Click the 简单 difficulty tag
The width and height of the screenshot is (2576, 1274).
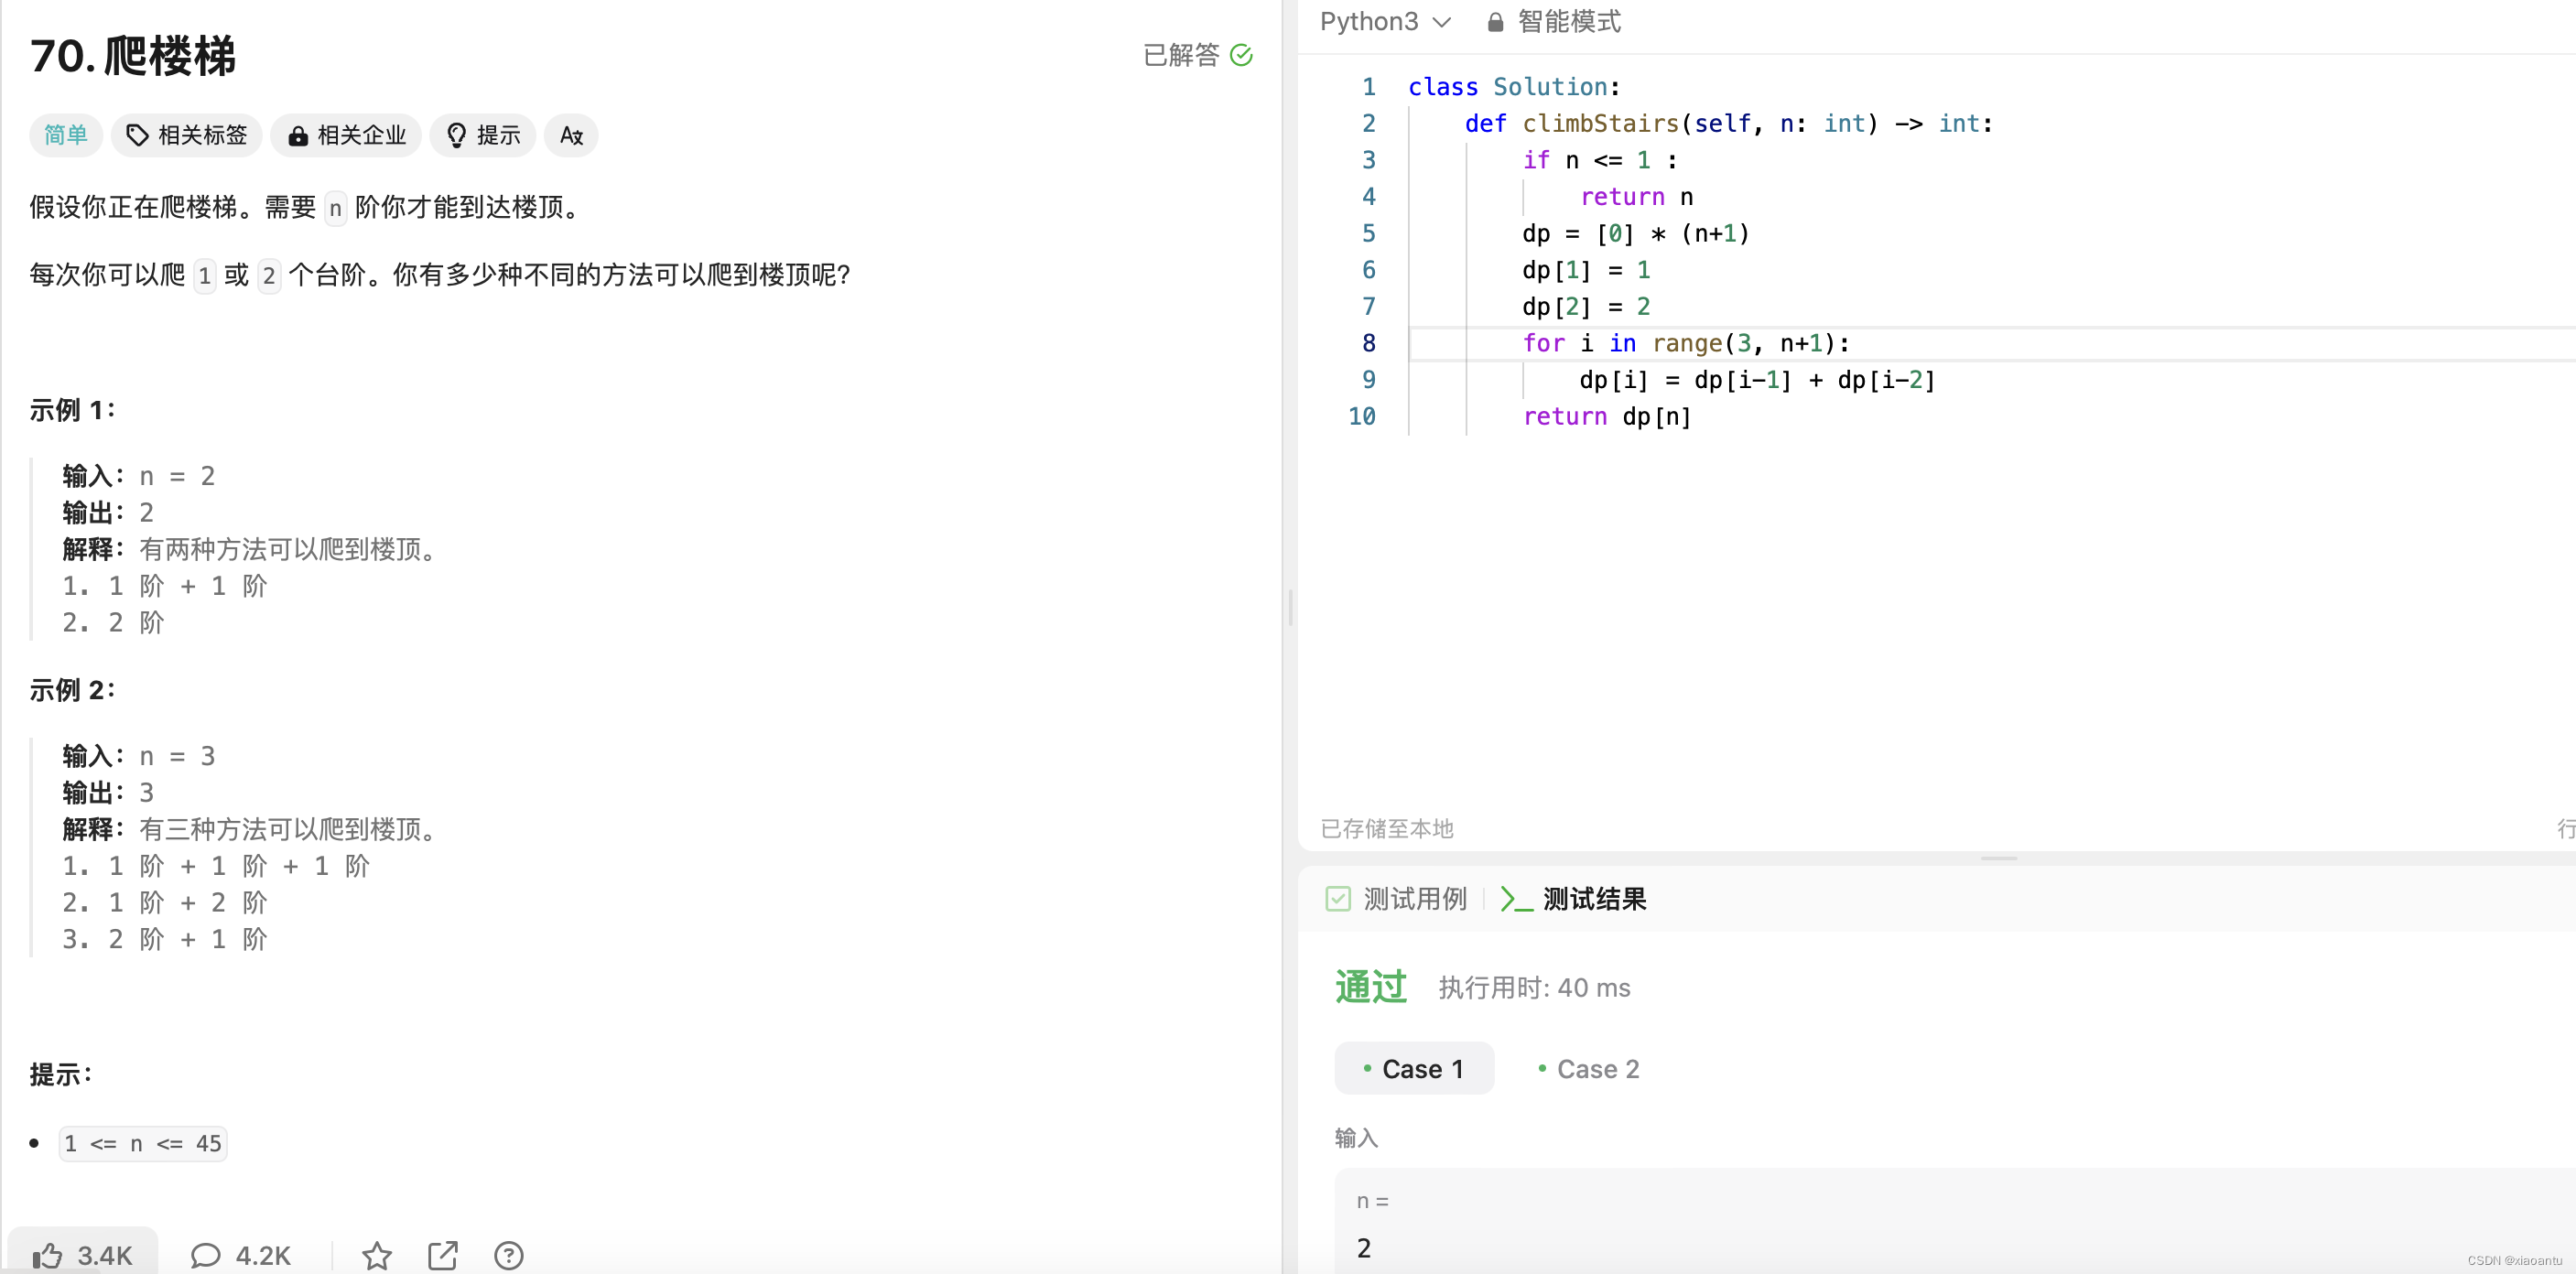(x=66, y=135)
